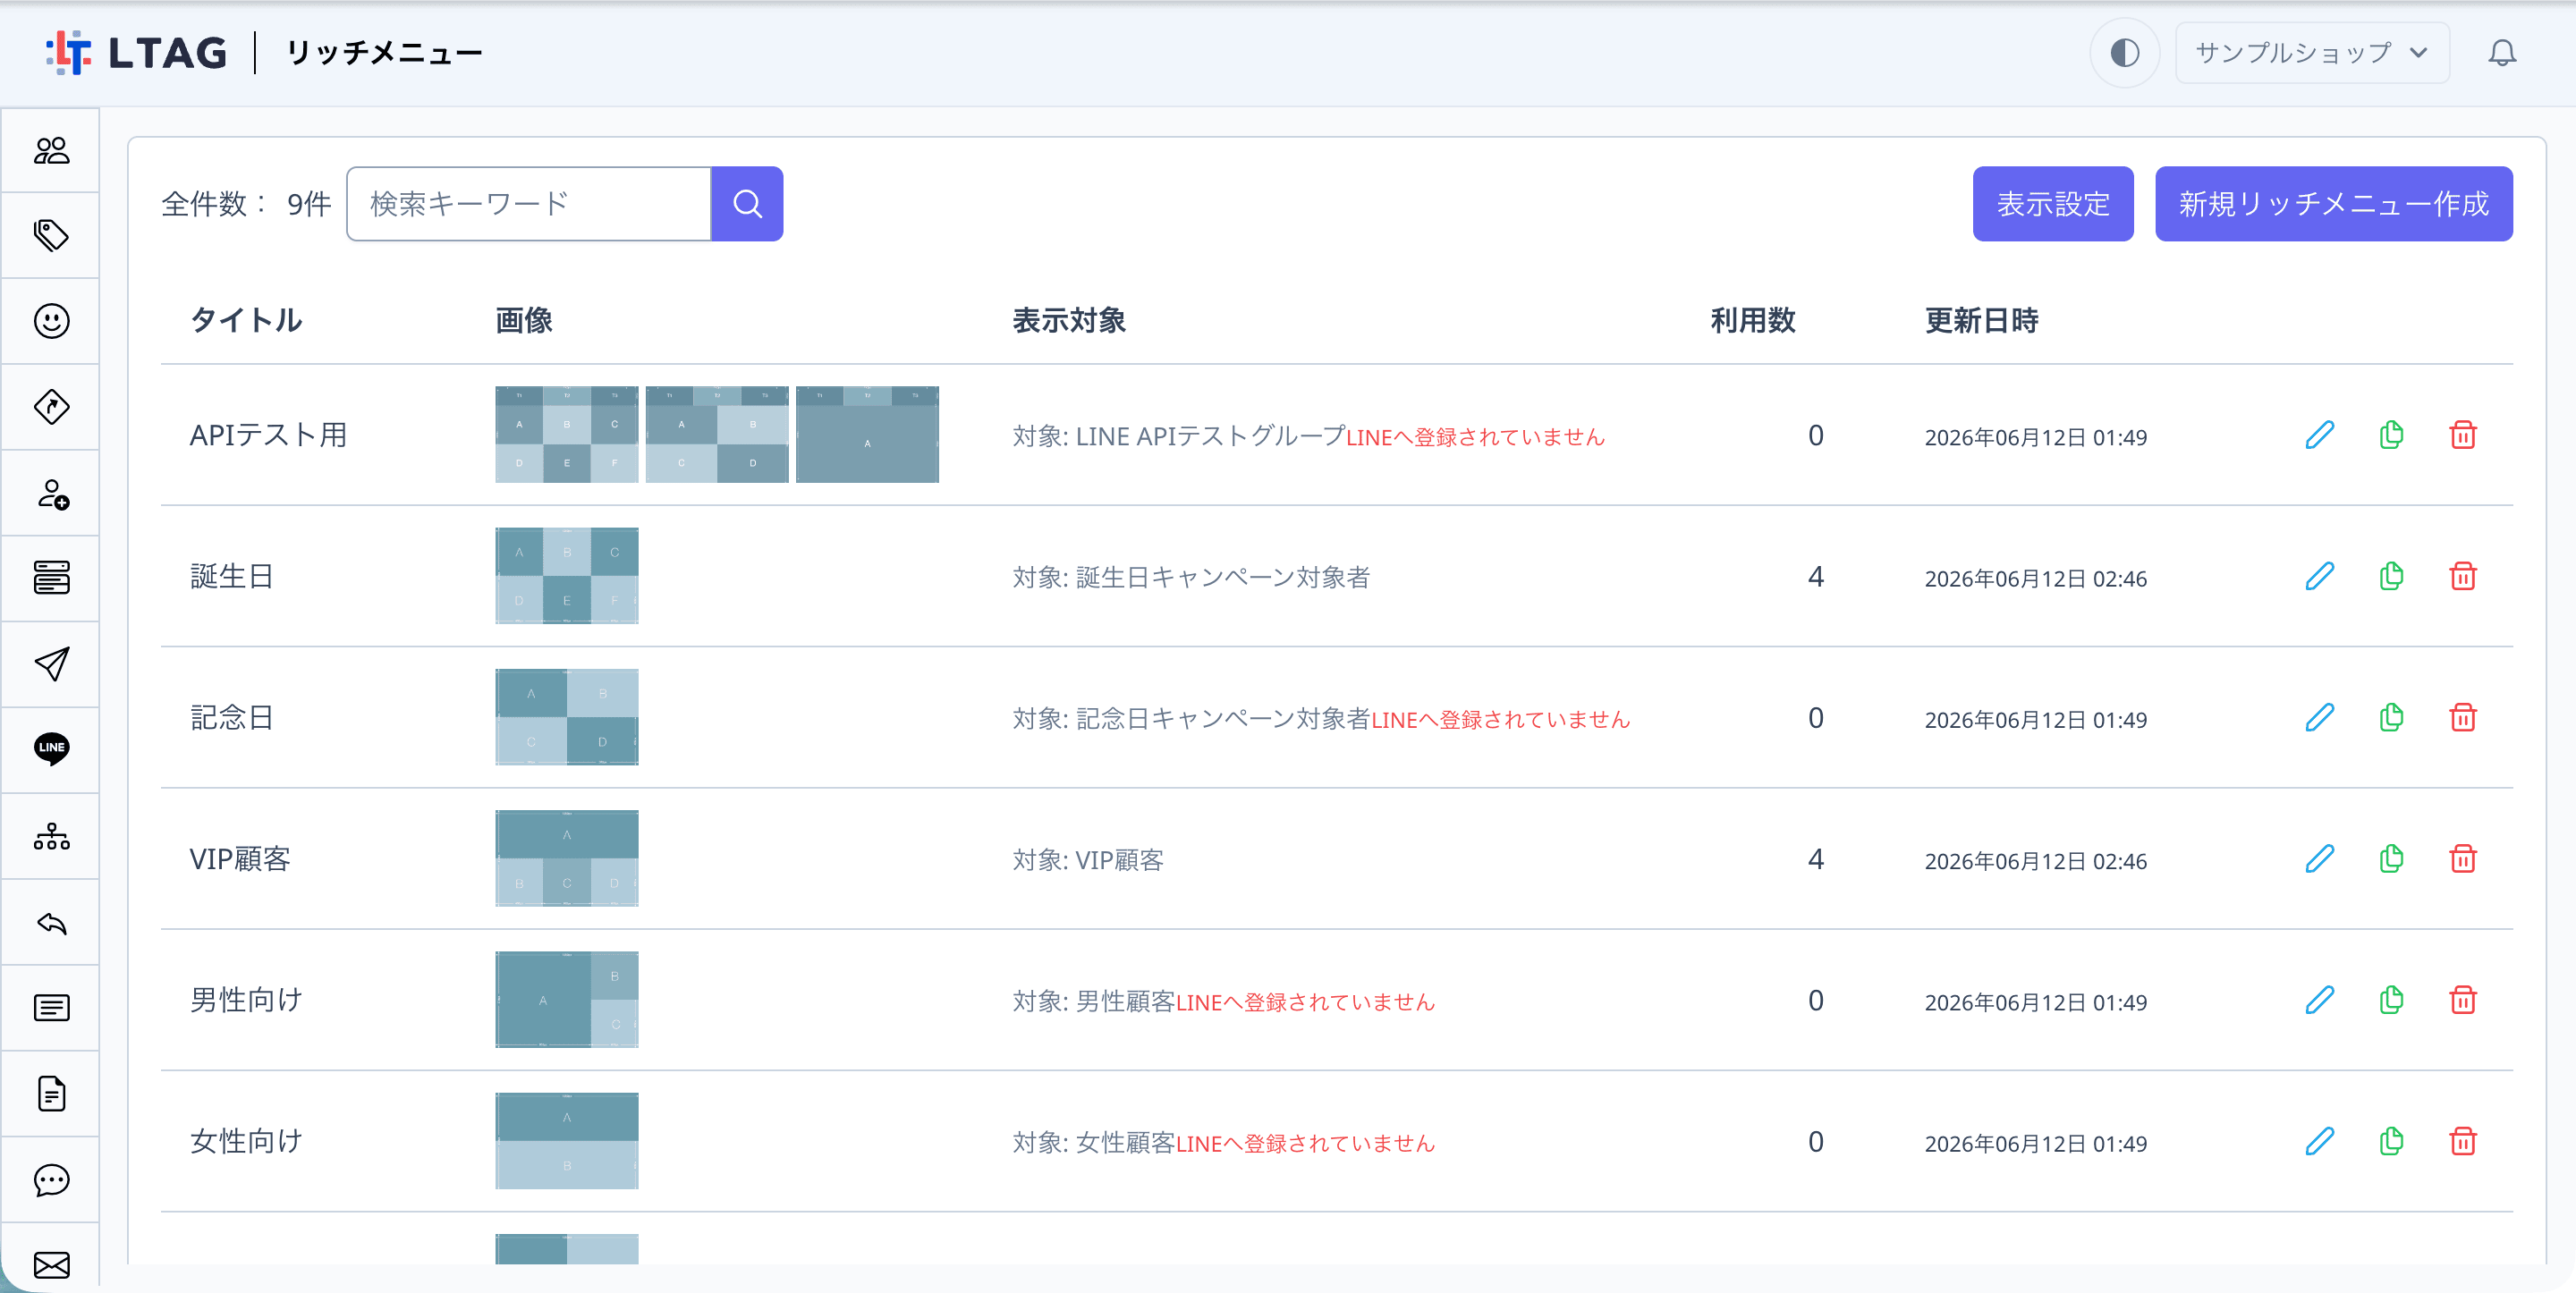Open the LINE speech bubble sidebar icon

[51, 749]
